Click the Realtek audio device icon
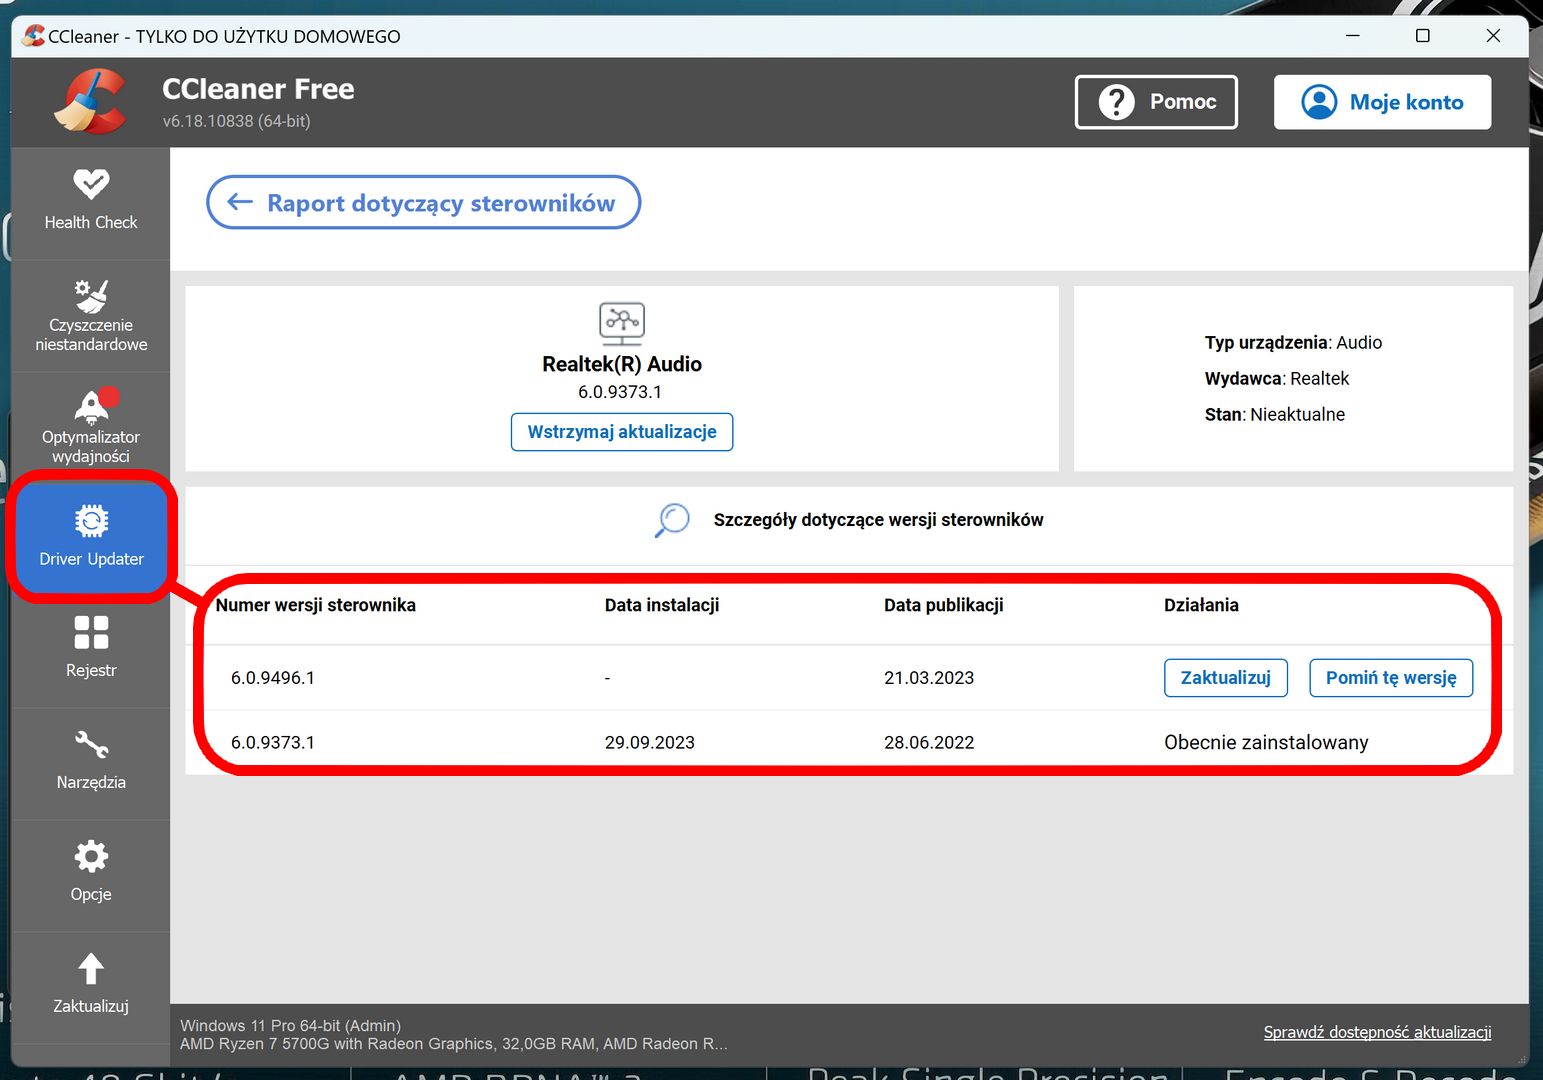The image size is (1543, 1080). [x=622, y=324]
